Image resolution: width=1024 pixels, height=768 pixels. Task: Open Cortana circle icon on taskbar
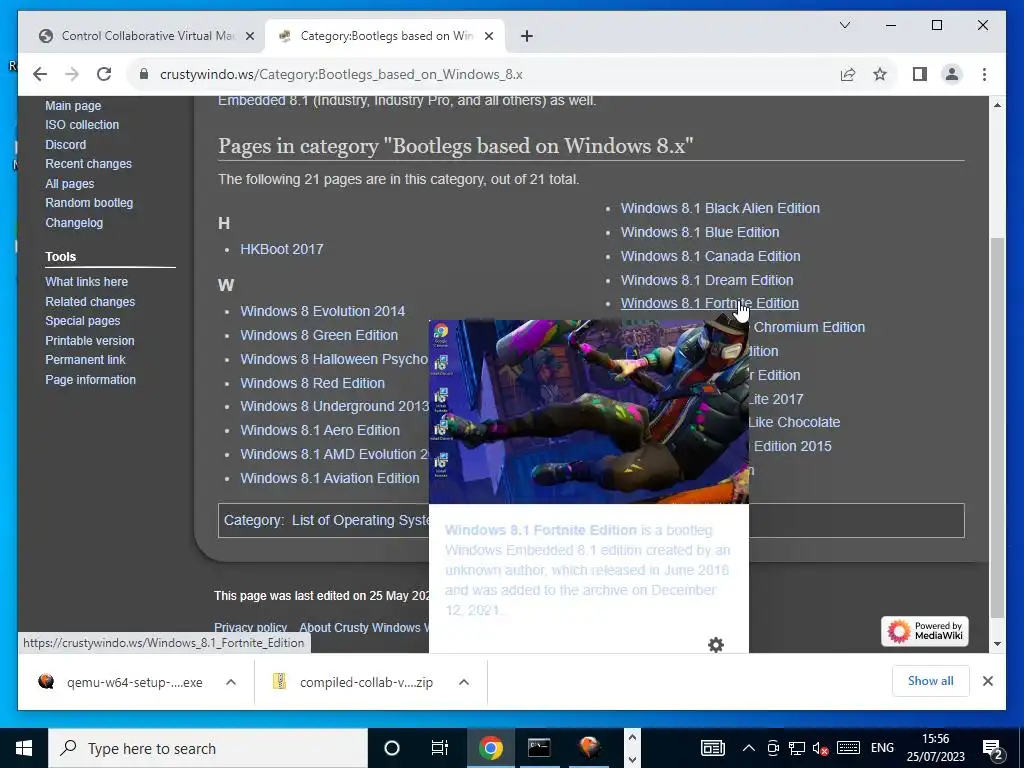point(392,748)
